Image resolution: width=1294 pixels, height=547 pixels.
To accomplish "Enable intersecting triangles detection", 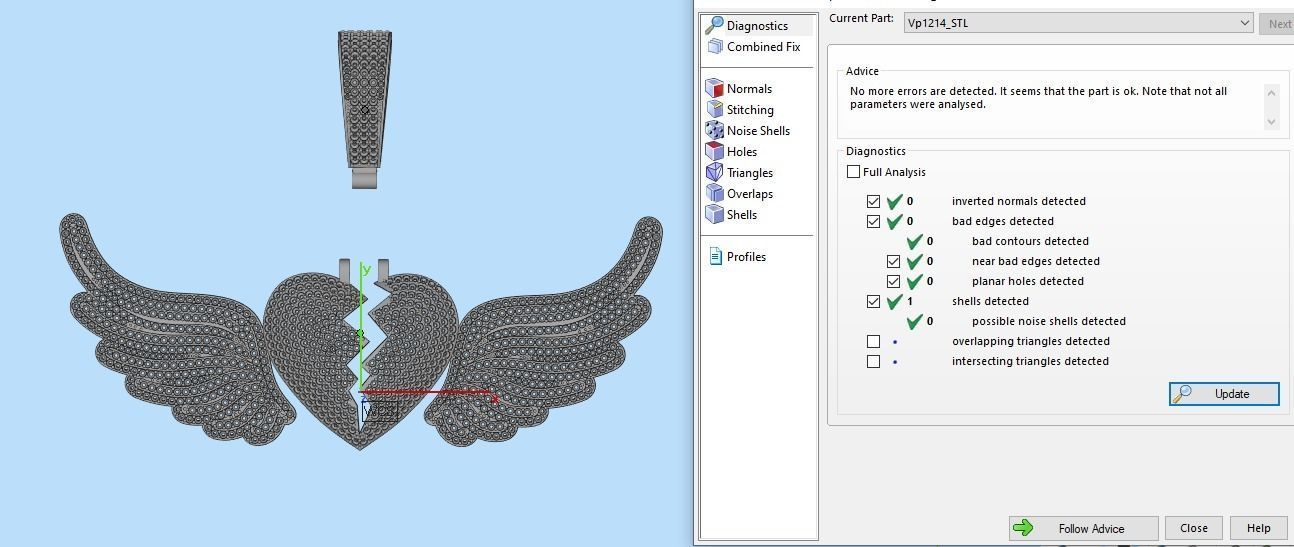I will click(x=873, y=361).
